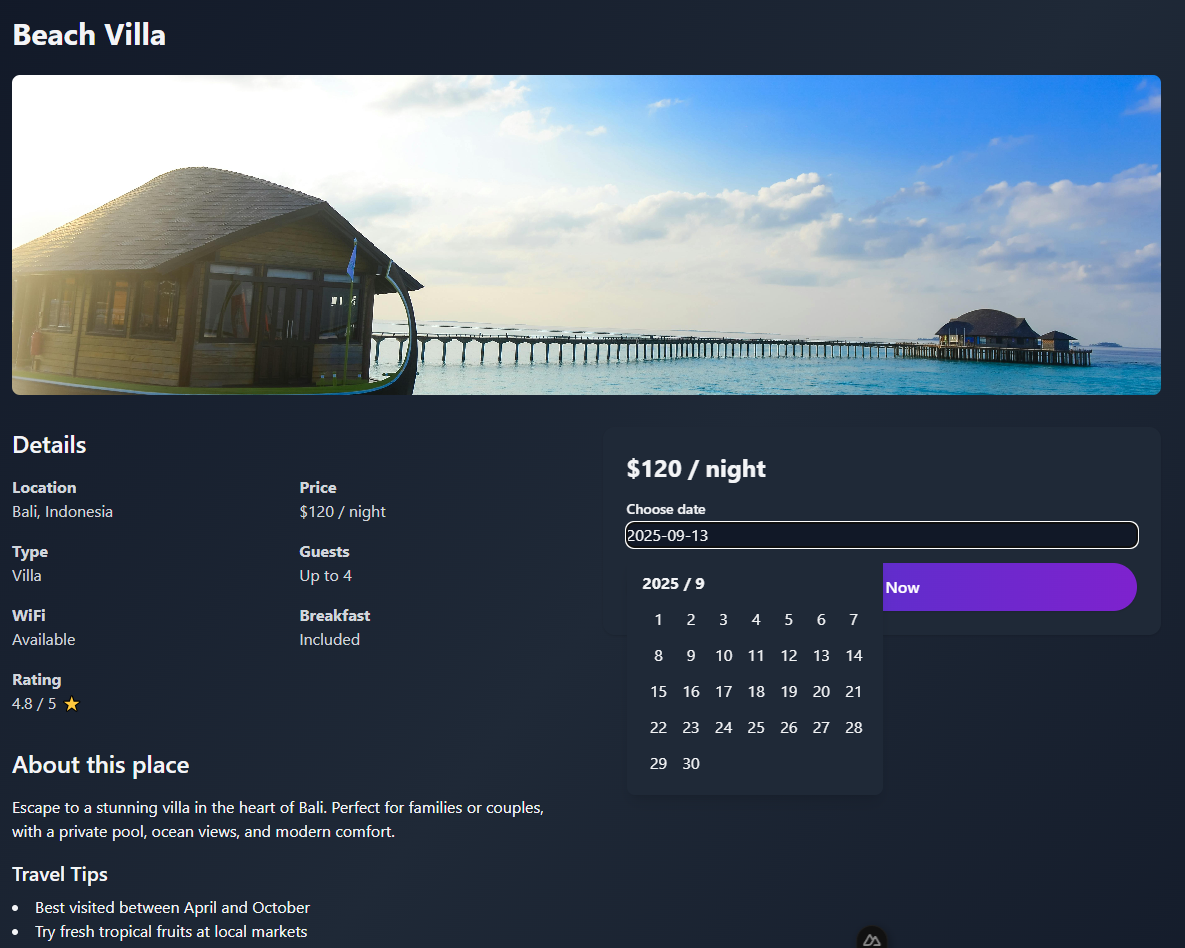
Task: Click the Choose date input field
Action: [881, 535]
